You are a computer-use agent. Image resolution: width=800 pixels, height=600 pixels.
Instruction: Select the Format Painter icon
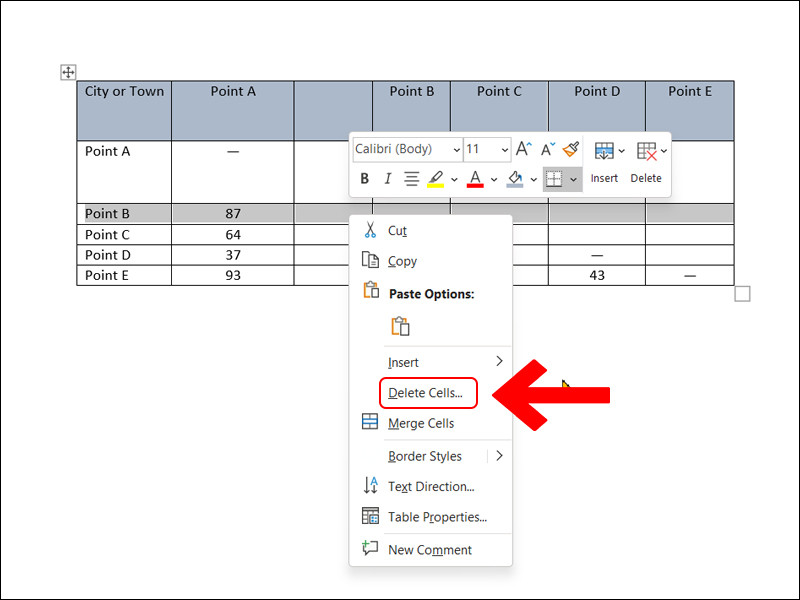pos(569,149)
